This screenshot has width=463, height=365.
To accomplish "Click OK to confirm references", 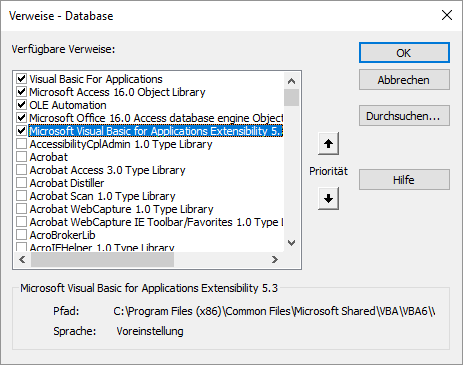I will tap(404, 53).
